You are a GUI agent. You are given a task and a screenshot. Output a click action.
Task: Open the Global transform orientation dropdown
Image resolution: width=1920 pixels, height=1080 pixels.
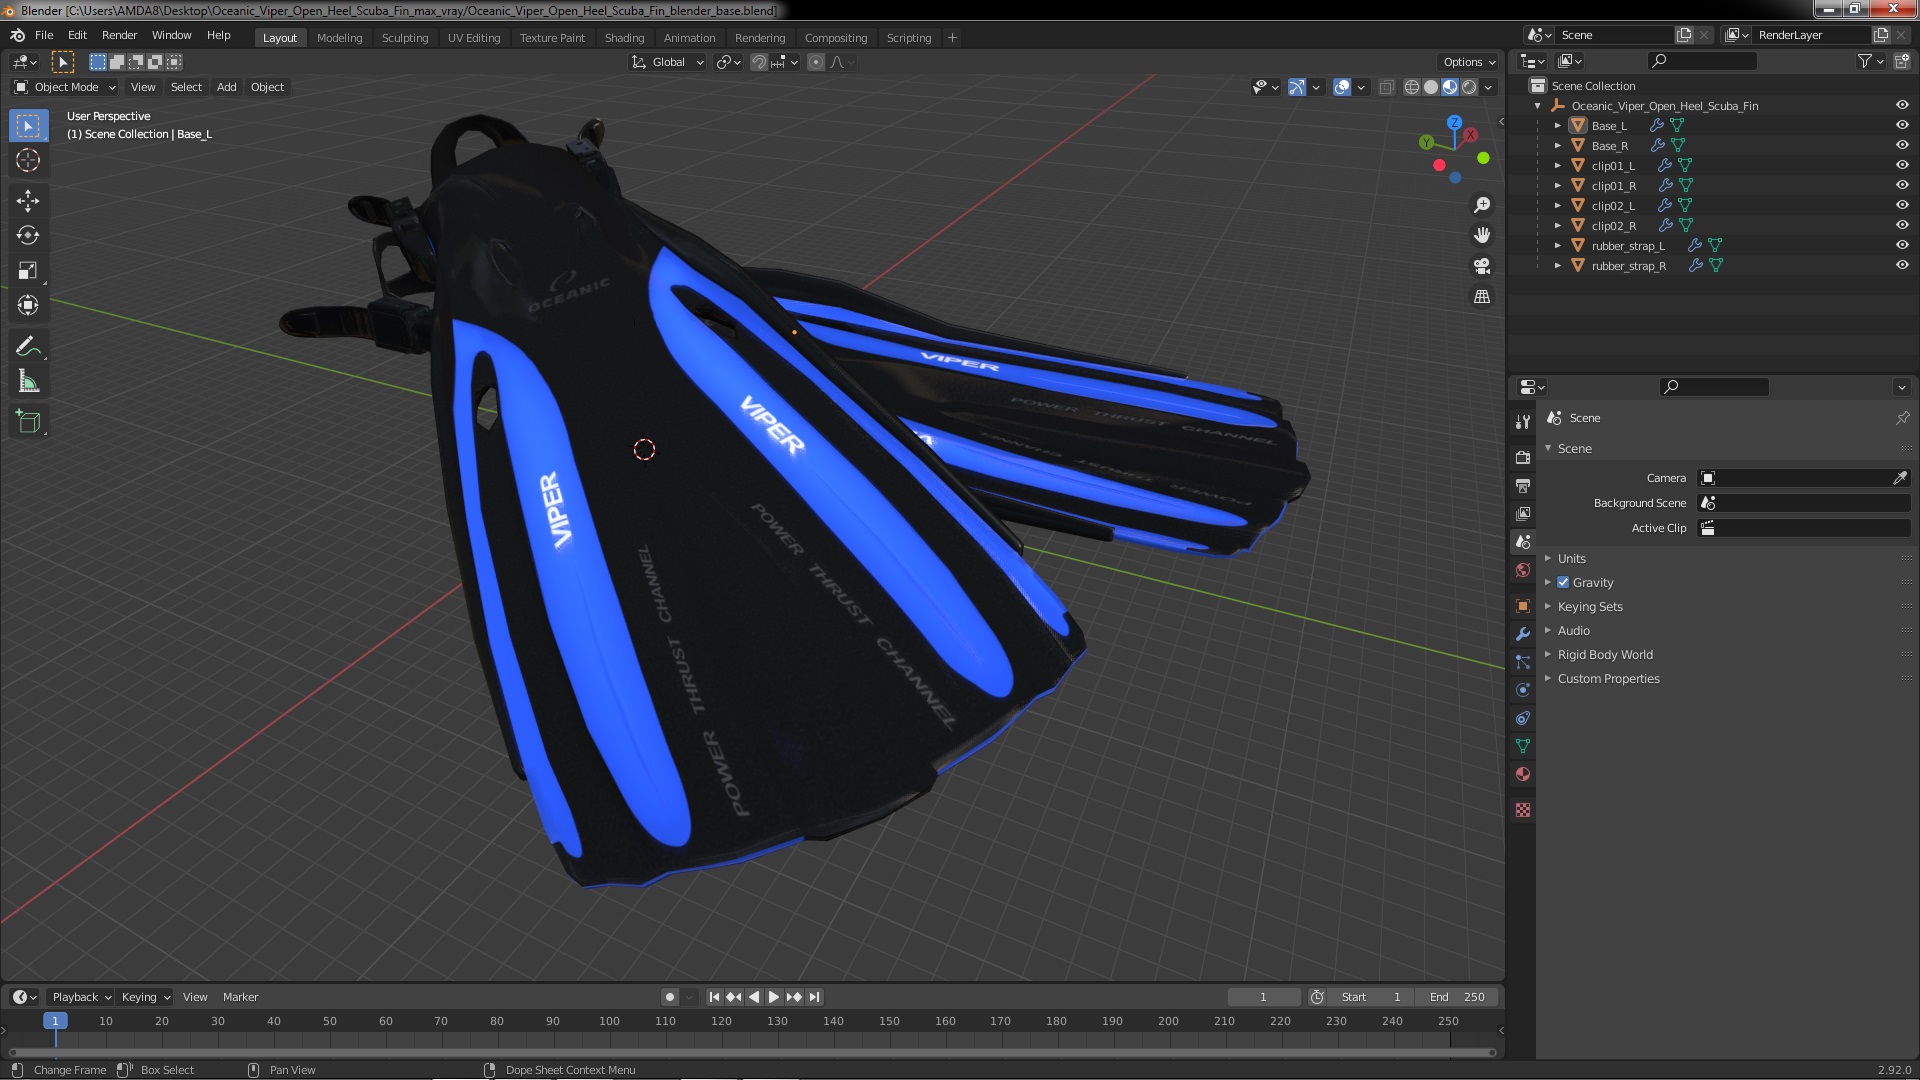tap(667, 62)
